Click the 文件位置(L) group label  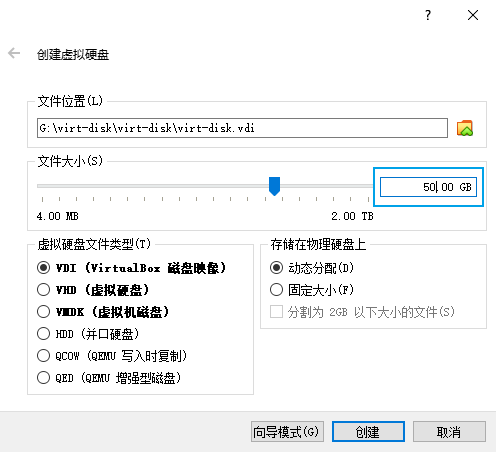point(70,101)
